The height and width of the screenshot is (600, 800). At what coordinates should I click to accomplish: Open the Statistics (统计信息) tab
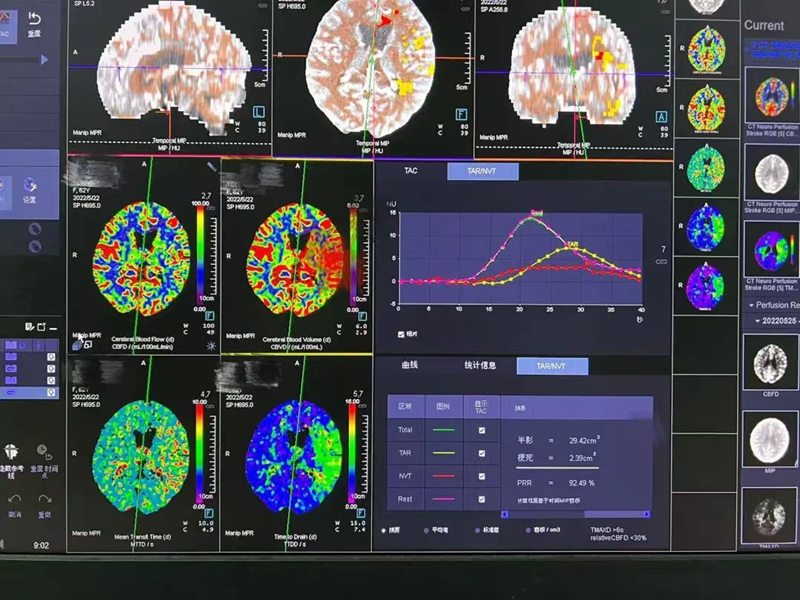[x=480, y=366]
